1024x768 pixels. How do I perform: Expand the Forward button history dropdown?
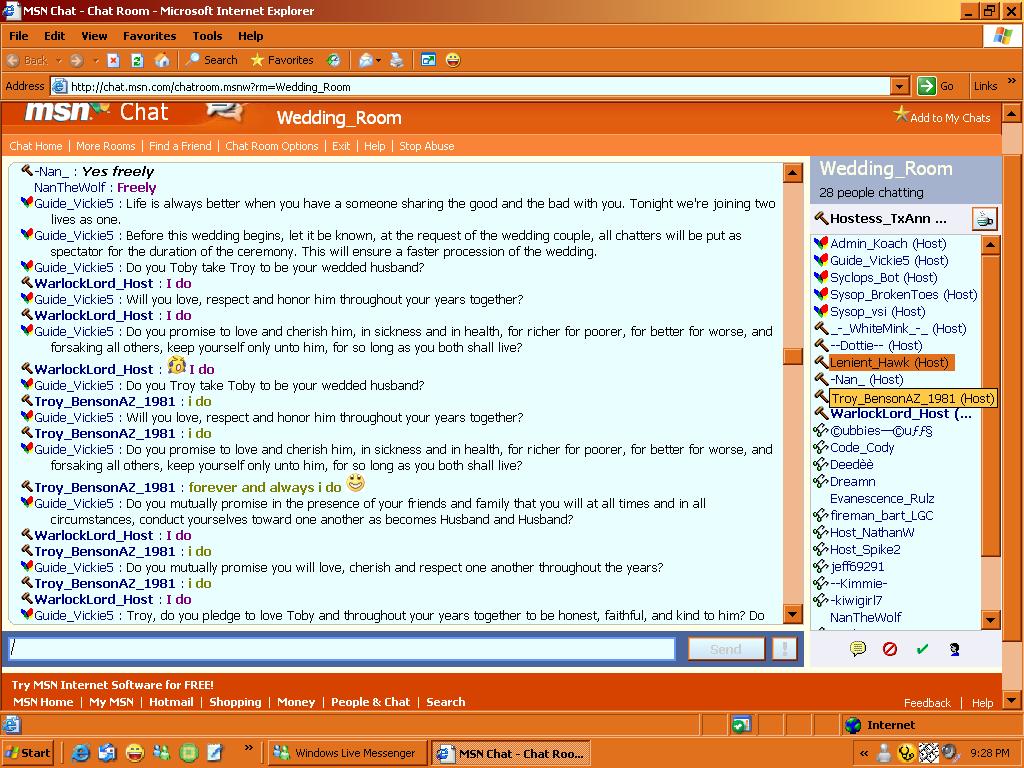96,61
